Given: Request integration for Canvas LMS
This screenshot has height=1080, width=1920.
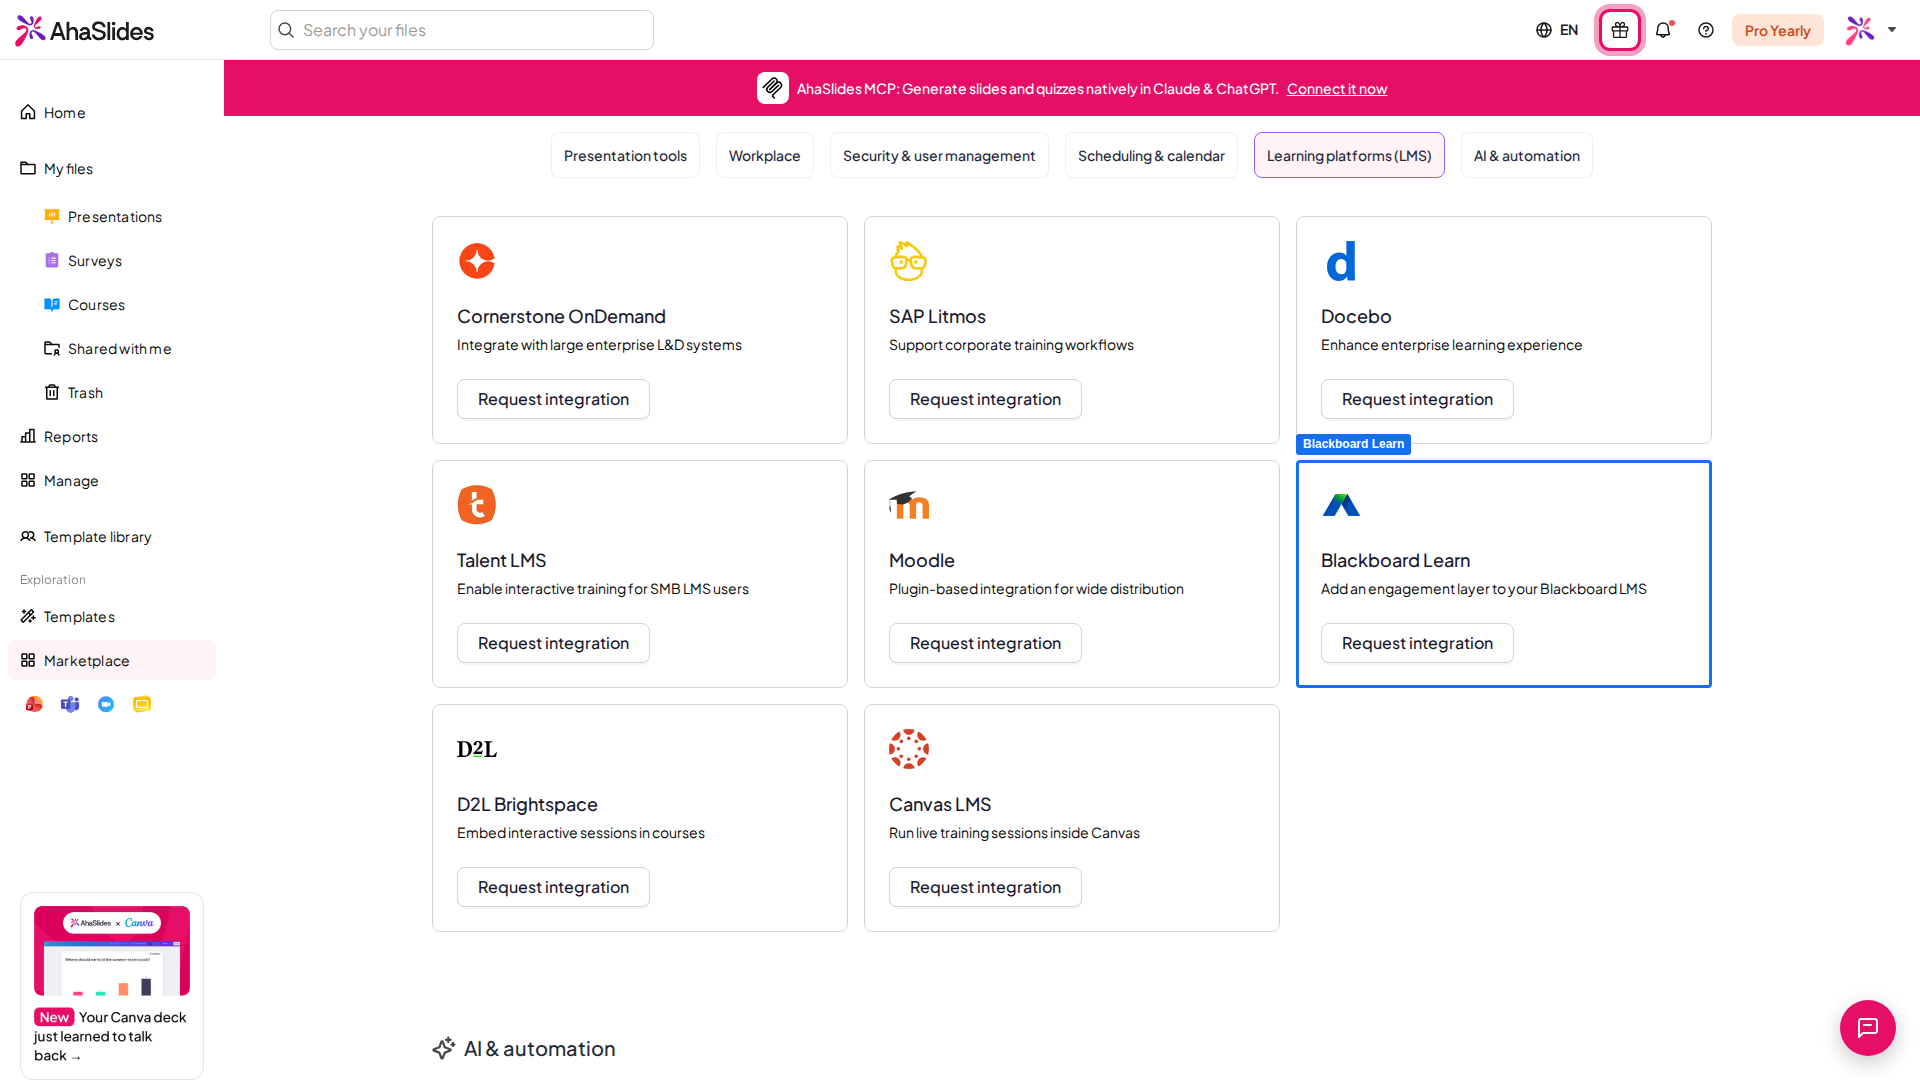Looking at the screenshot, I should (985, 887).
